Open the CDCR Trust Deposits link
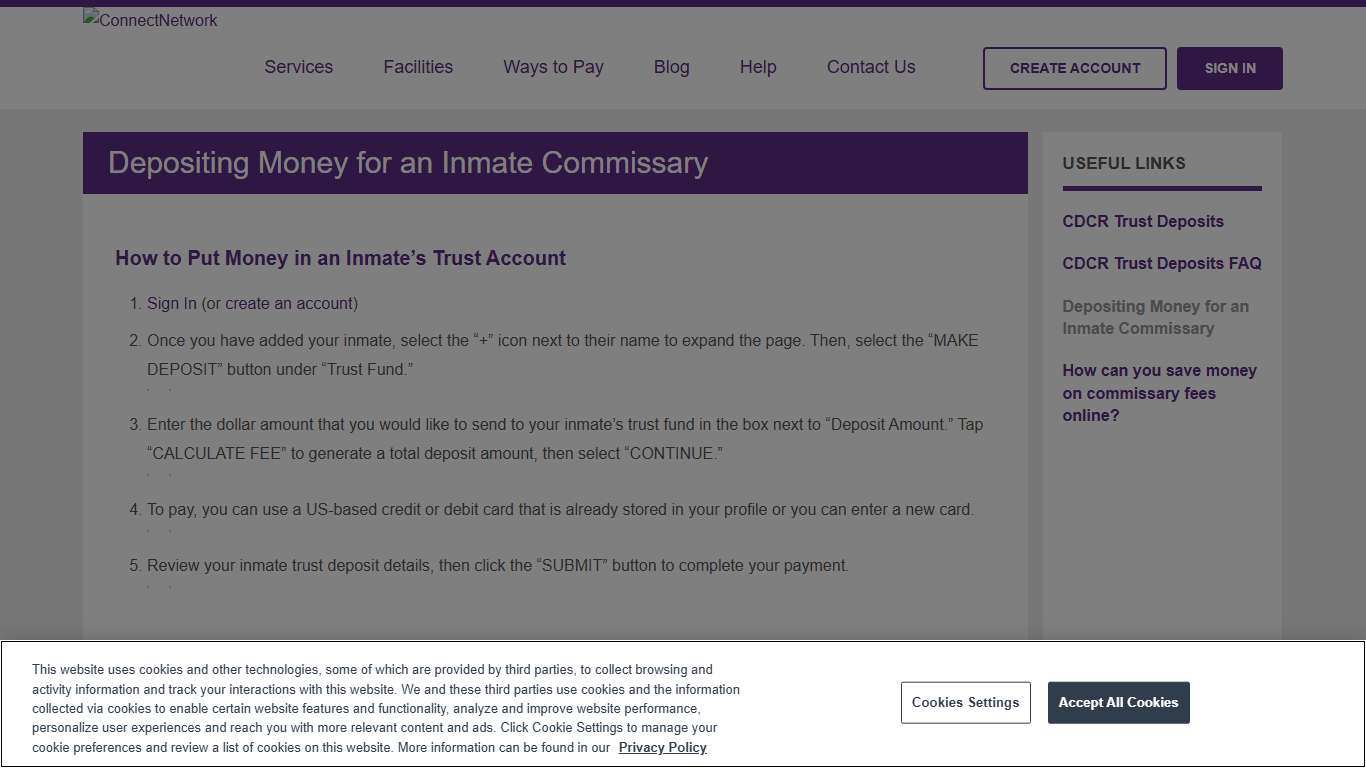This screenshot has height=768, width=1366. click(x=1142, y=221)
